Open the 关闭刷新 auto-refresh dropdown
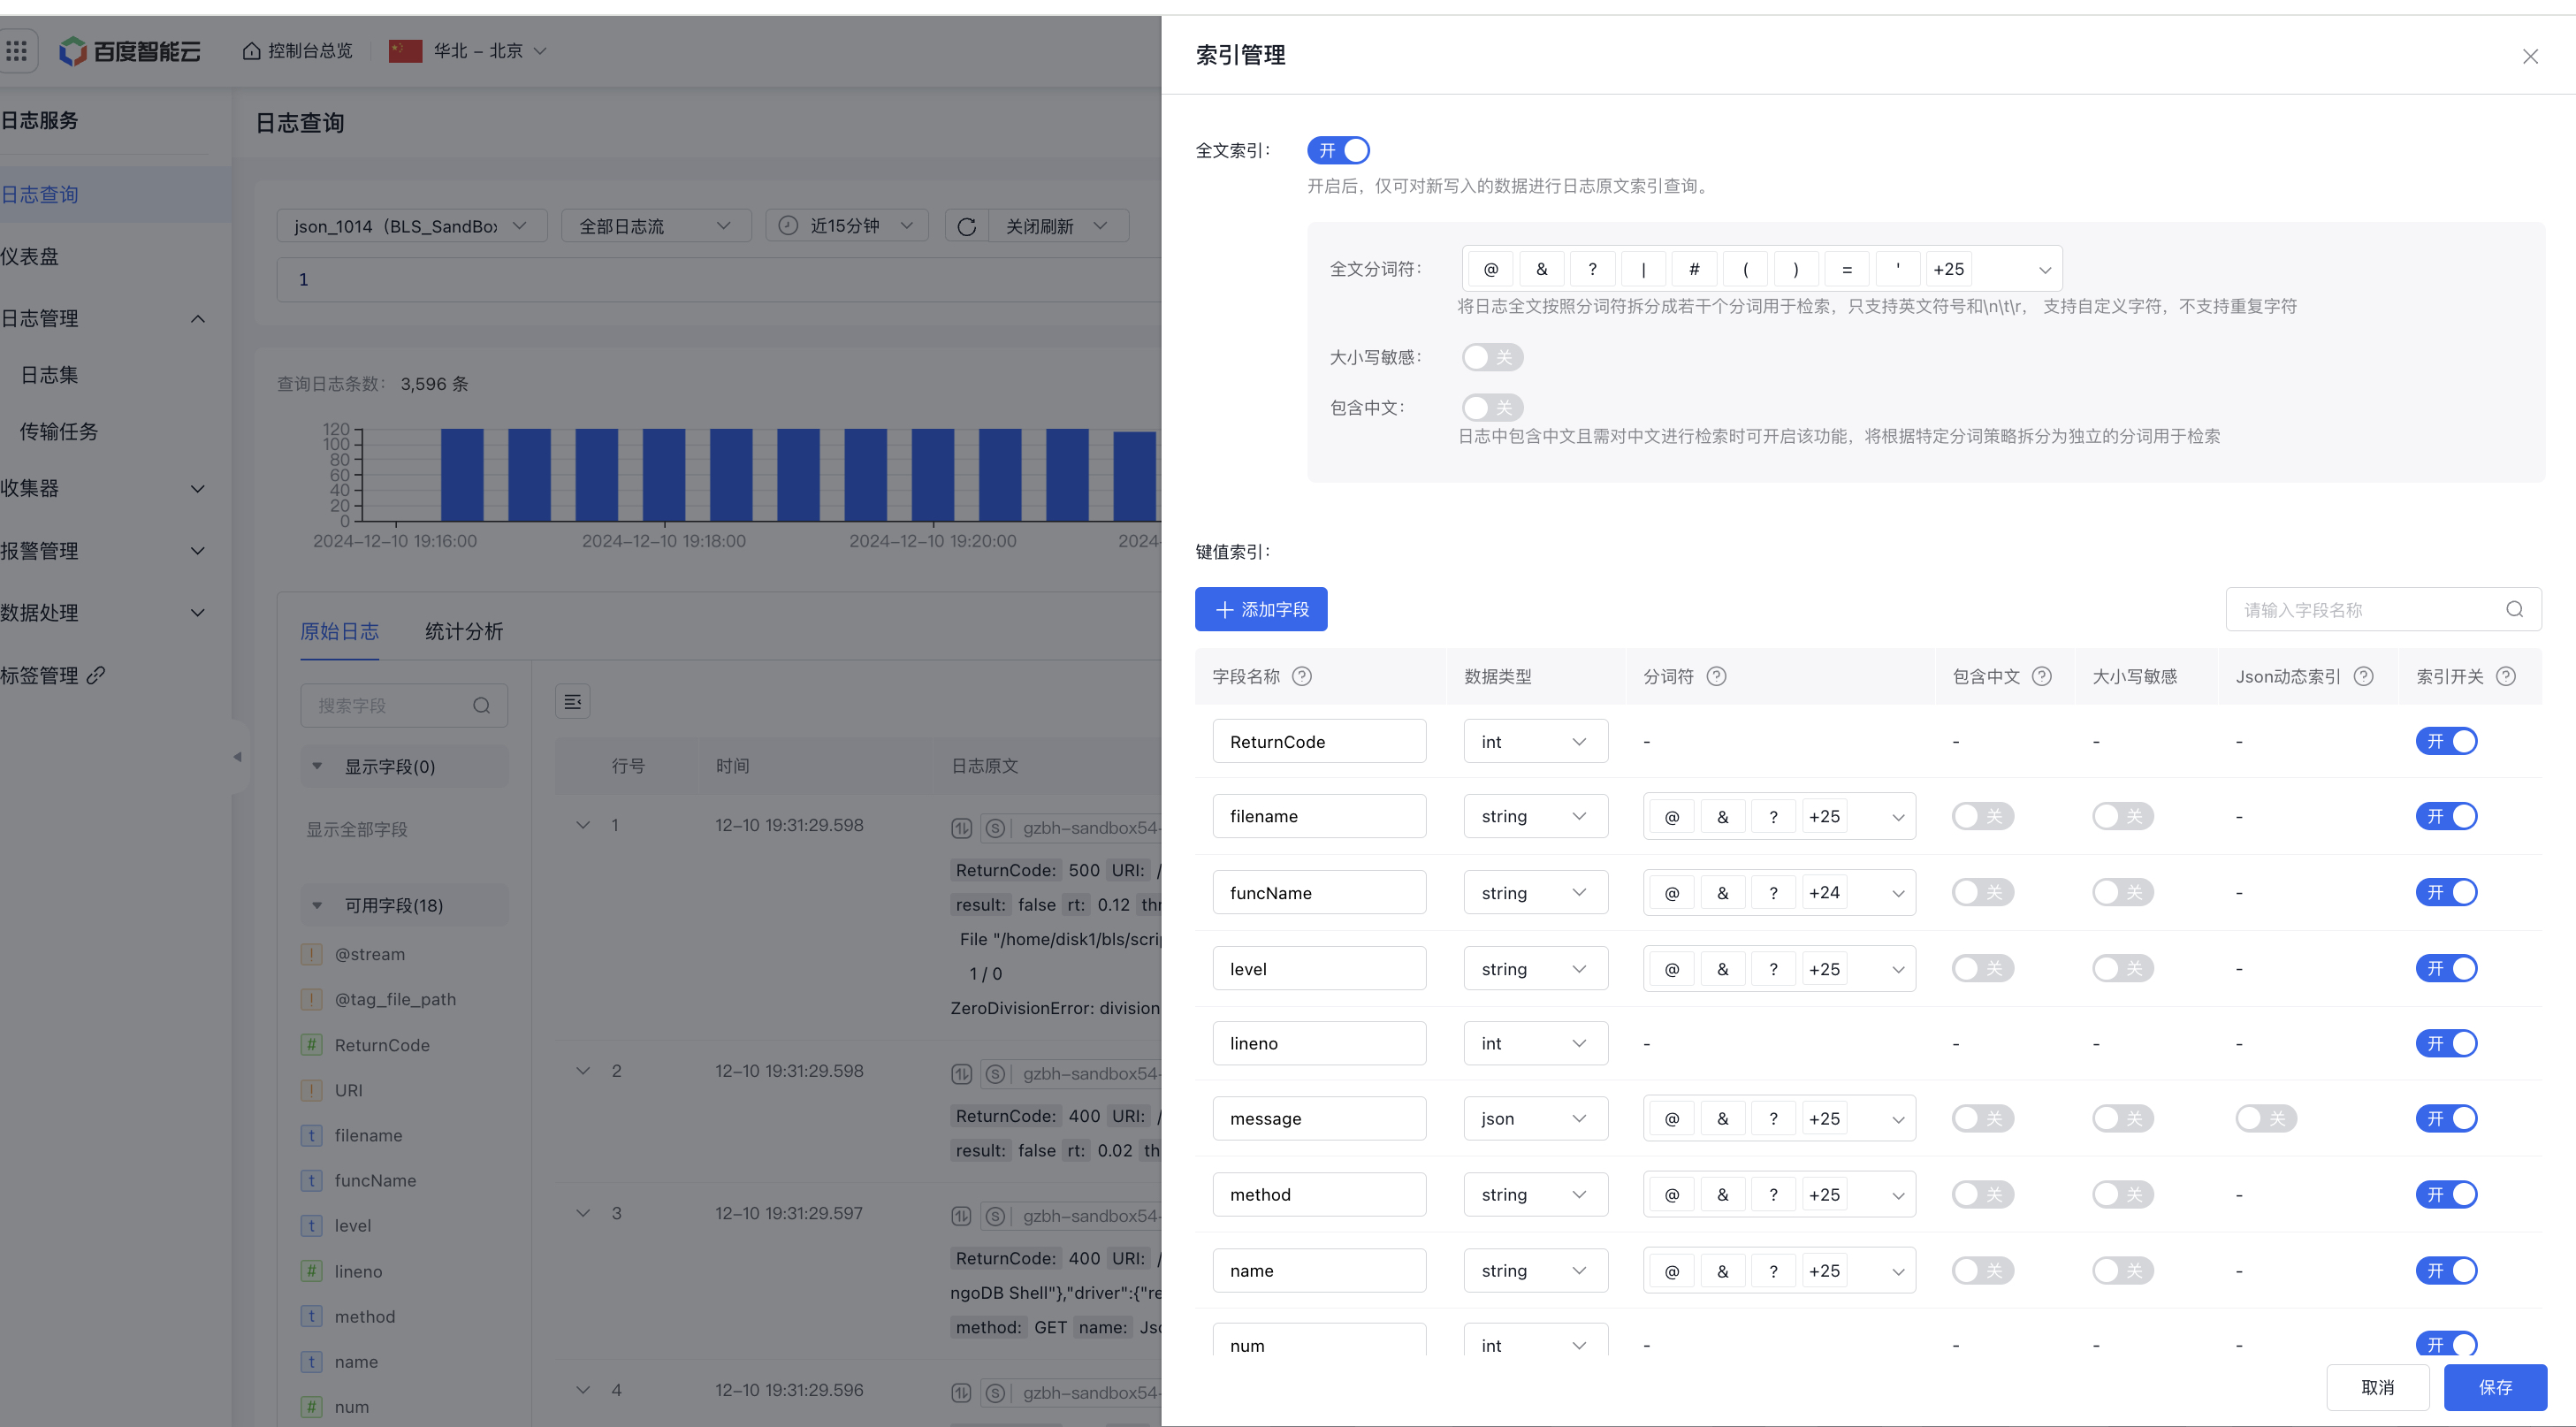Screen dimensions: 2576x1427 click(x=1058, y=227)
